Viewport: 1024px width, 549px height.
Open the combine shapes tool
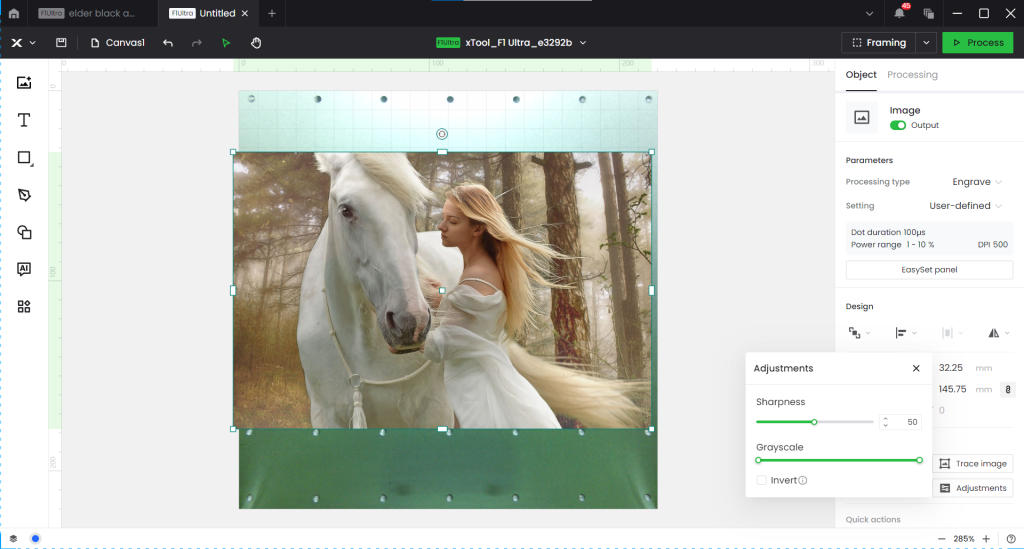[x=24, y=232]
